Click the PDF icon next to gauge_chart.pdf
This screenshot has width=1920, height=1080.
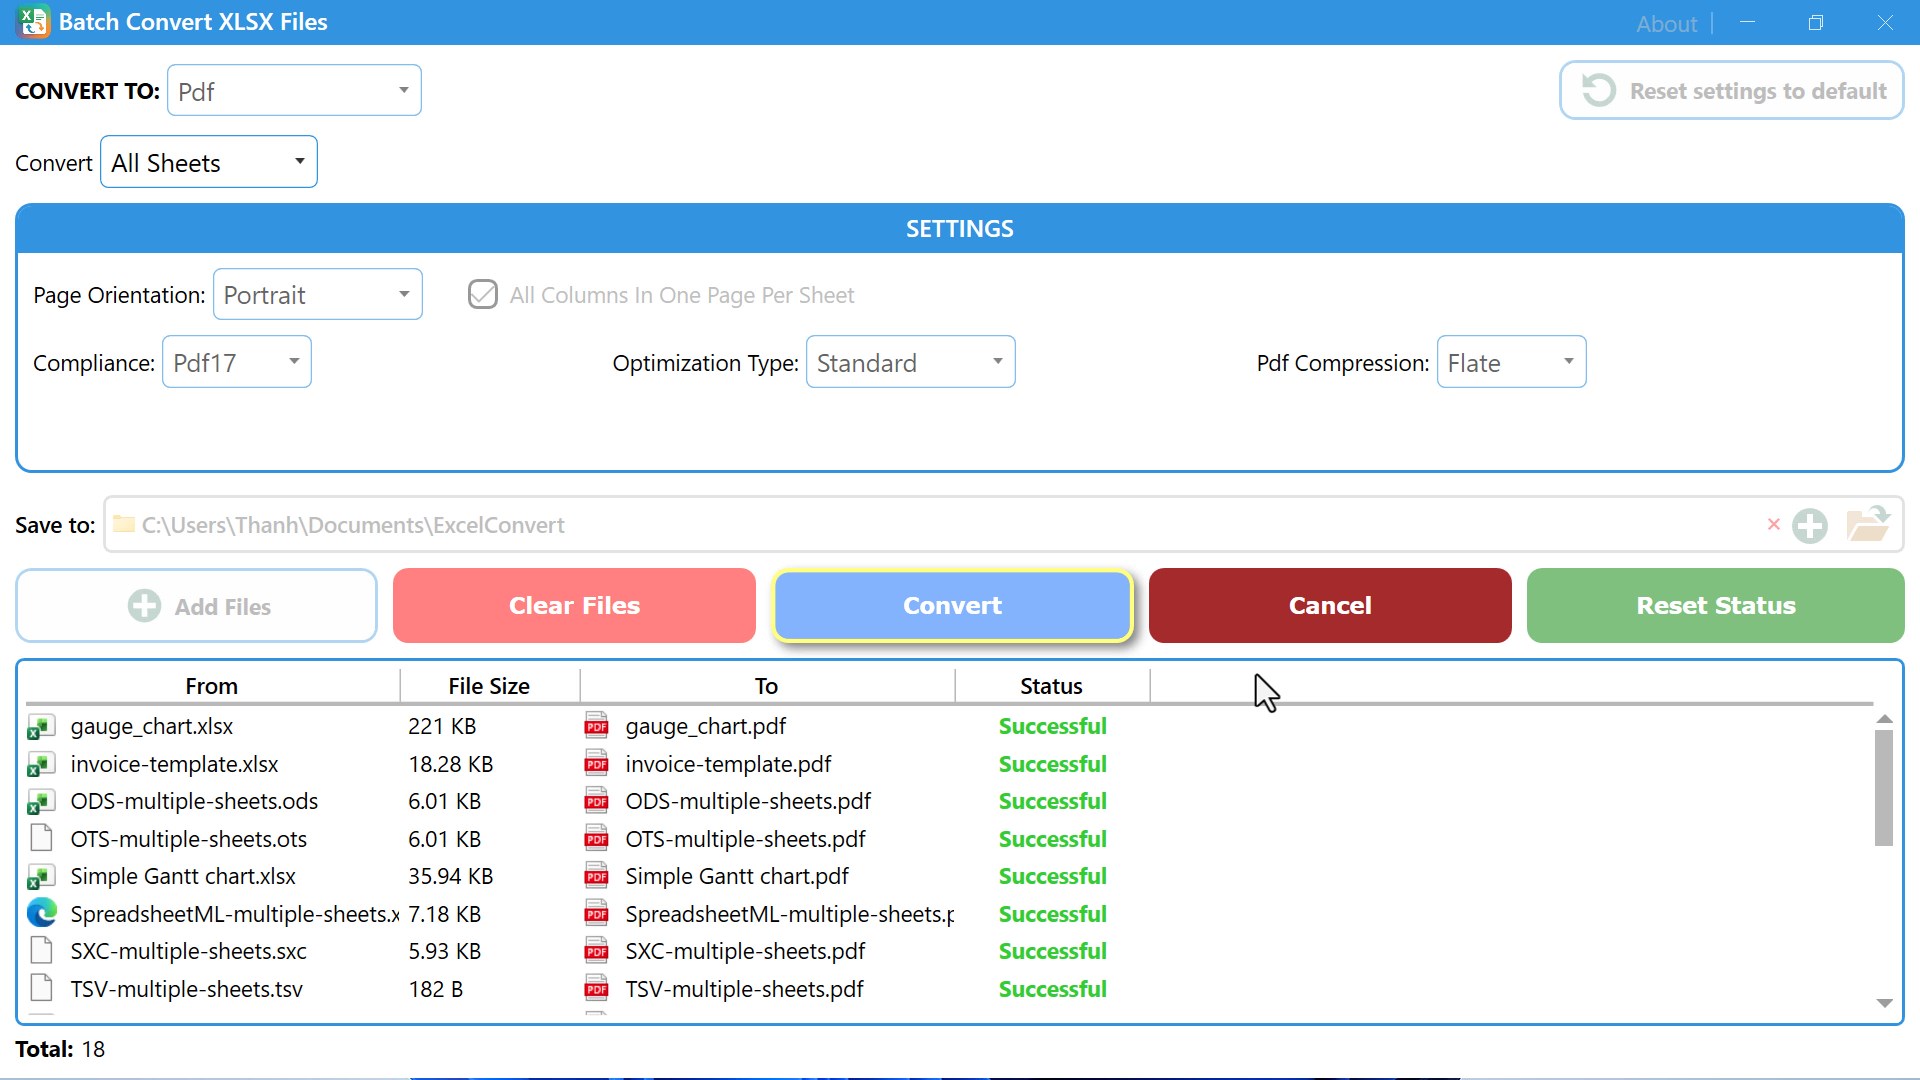(x=597, y=726)
